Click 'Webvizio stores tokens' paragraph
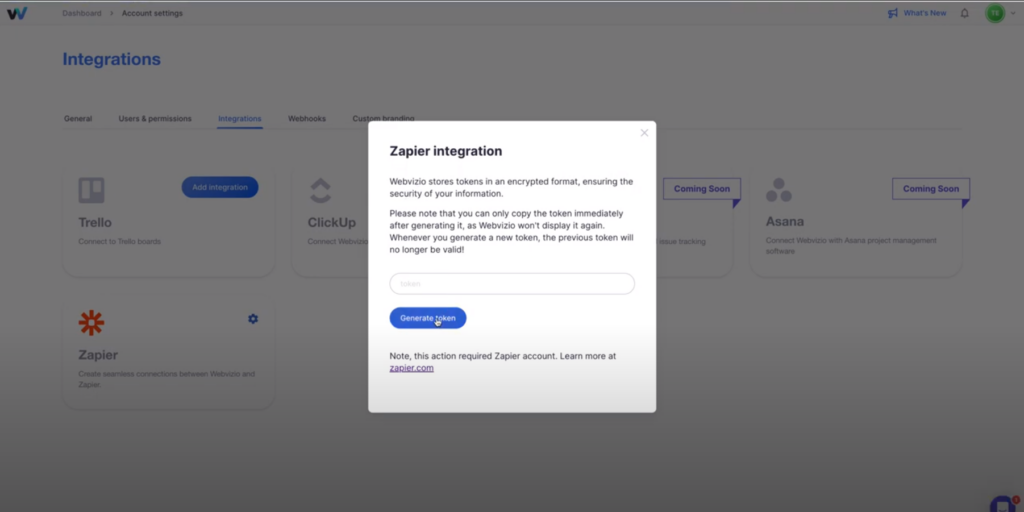1024x512 pixels. pos(511,187)
